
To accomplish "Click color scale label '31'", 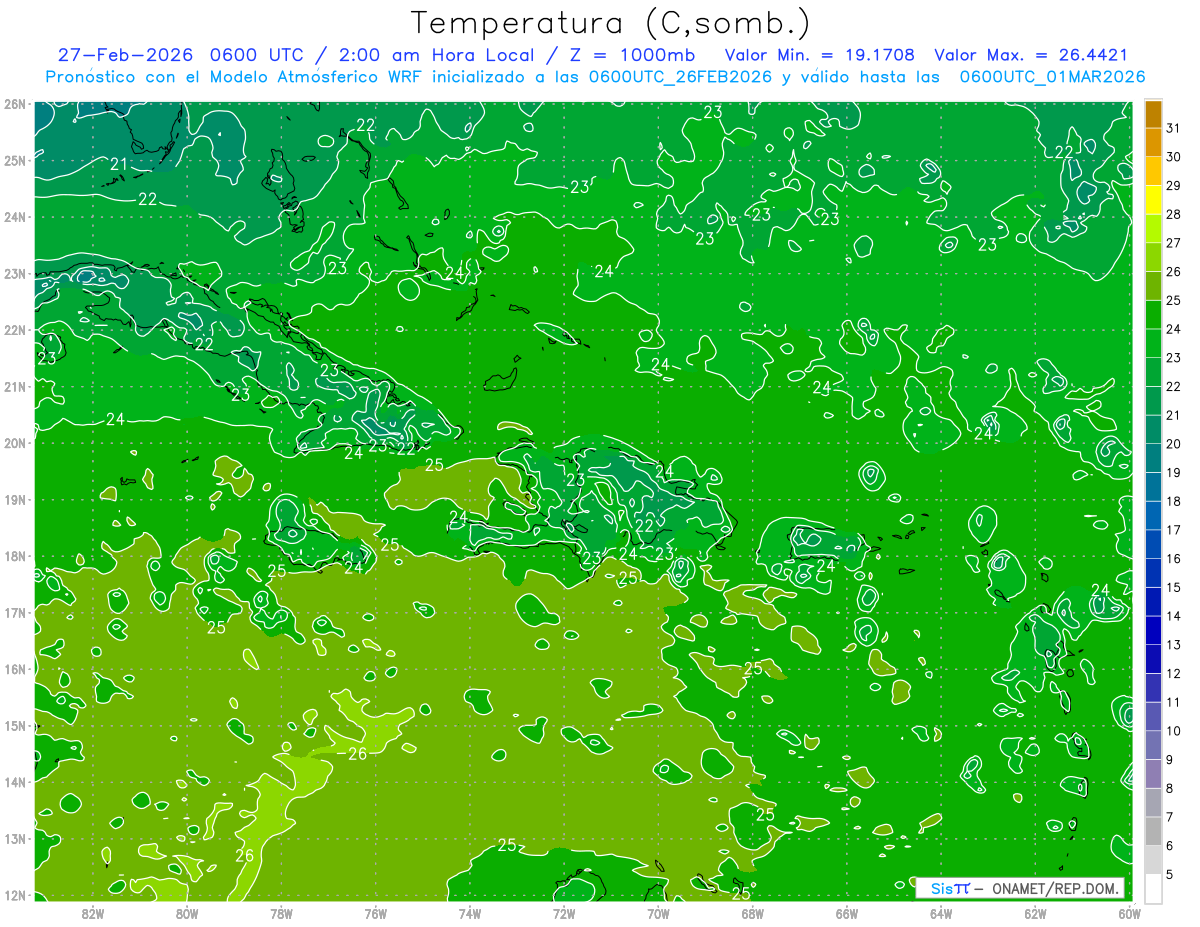I will (x=1174, y=128).
